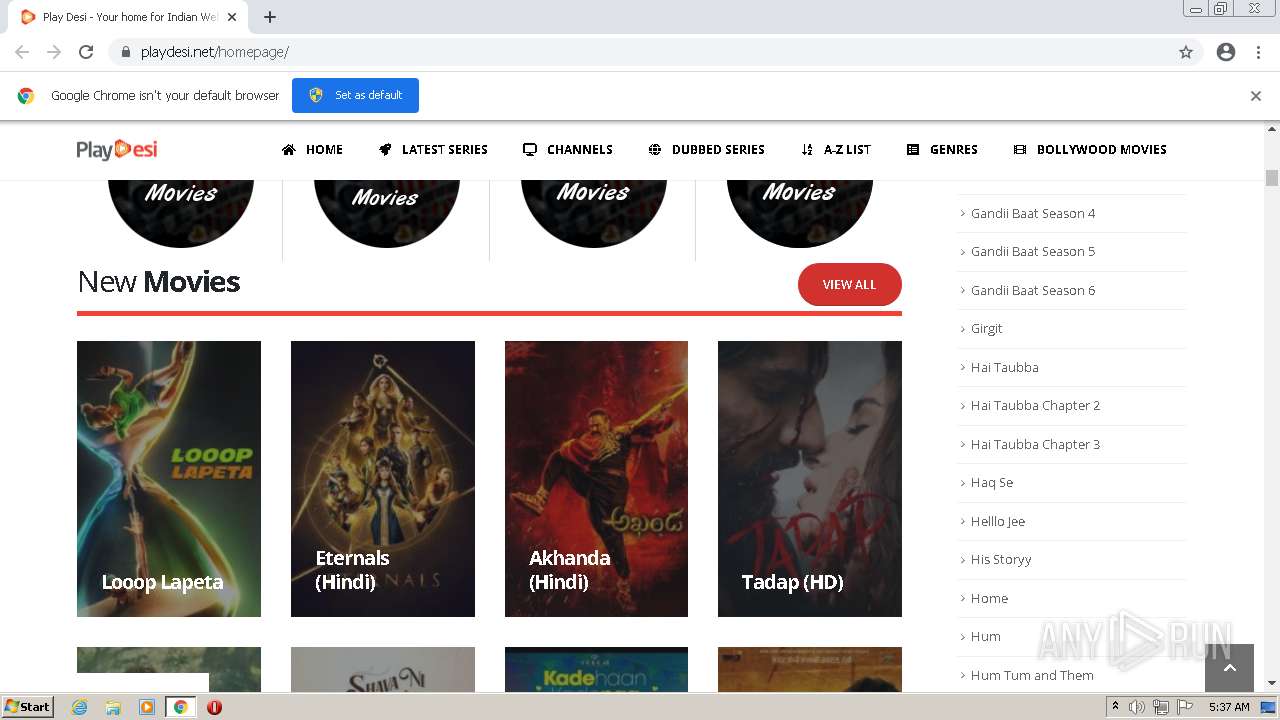Screen dimensions: 1280x720
Task: Open the BOLLYWOOD MOVIES menu
Action: click(1090, 149)
